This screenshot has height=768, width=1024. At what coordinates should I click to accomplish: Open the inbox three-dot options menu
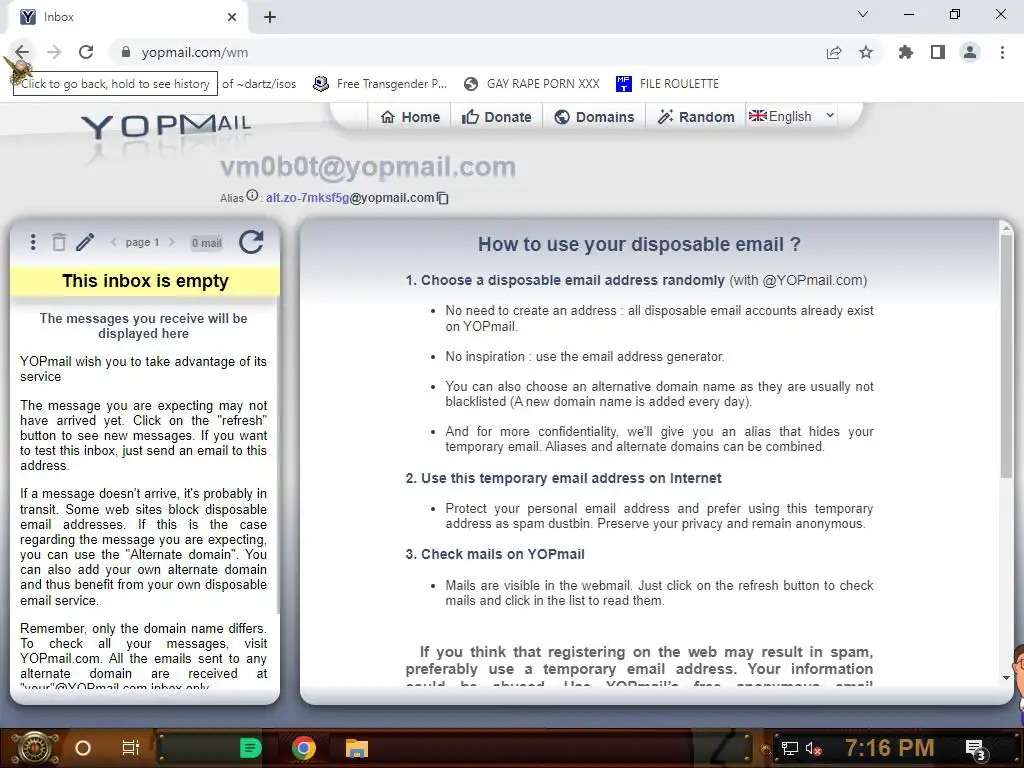(x=33, y=242)
